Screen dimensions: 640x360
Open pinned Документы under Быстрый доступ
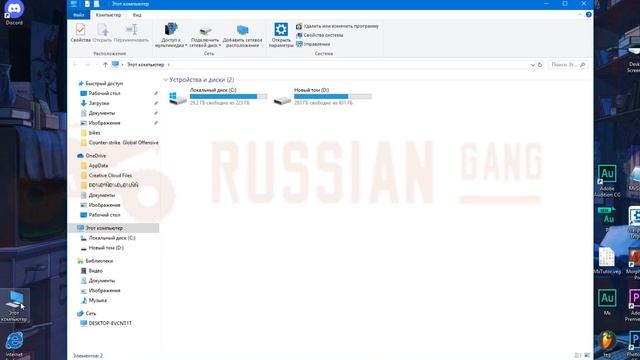(x=102, y=113)
